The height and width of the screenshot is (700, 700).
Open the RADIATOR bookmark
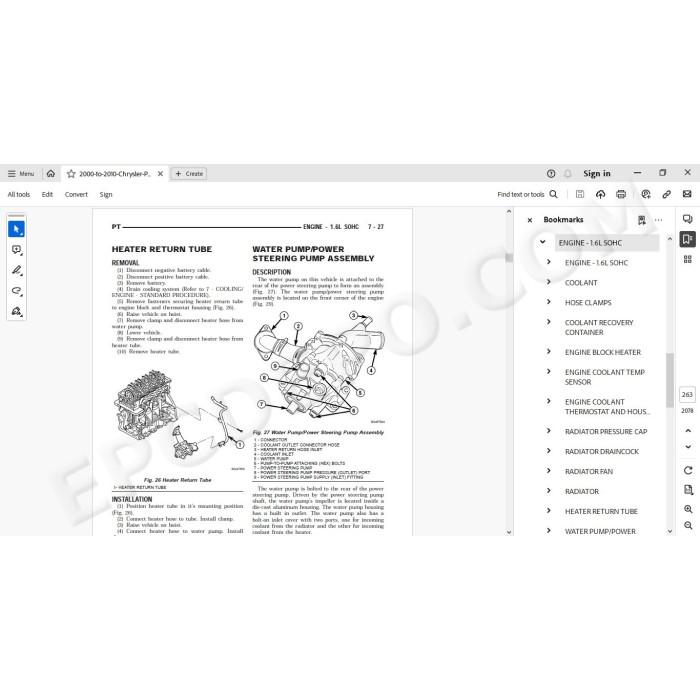click(582, 492)
